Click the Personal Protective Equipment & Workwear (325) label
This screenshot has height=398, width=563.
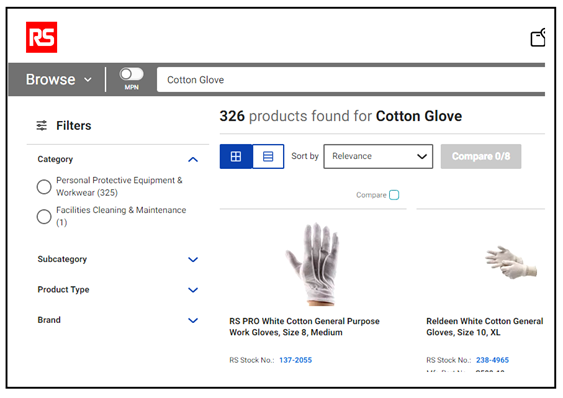[x=119, y=186]
